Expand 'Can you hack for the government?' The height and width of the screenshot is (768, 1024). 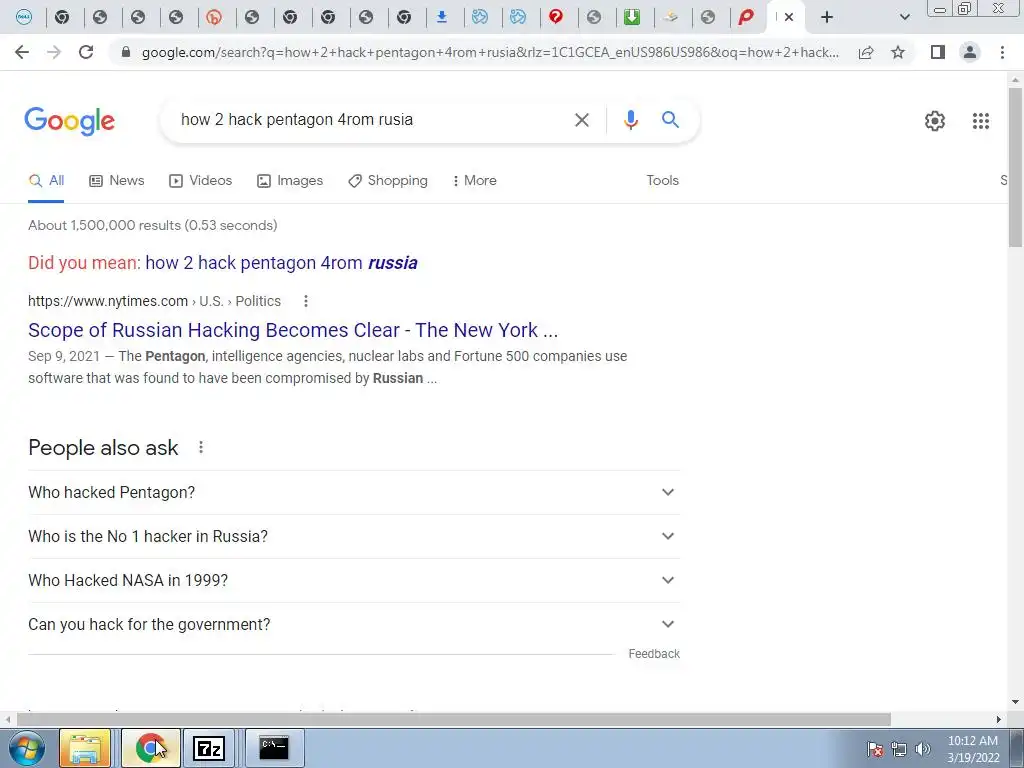click(353, 624)
